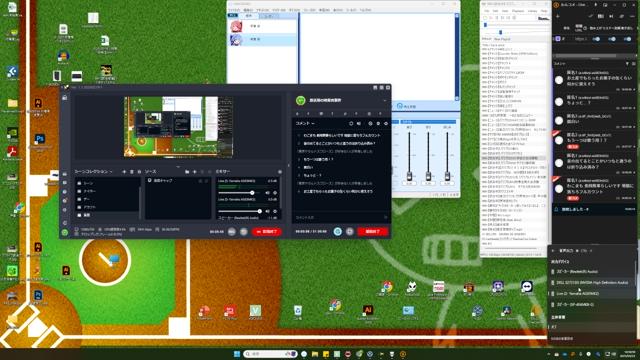Add a source folder in the Sources panel
This screenshot has height=360, width=640.
tap(187, 172)
